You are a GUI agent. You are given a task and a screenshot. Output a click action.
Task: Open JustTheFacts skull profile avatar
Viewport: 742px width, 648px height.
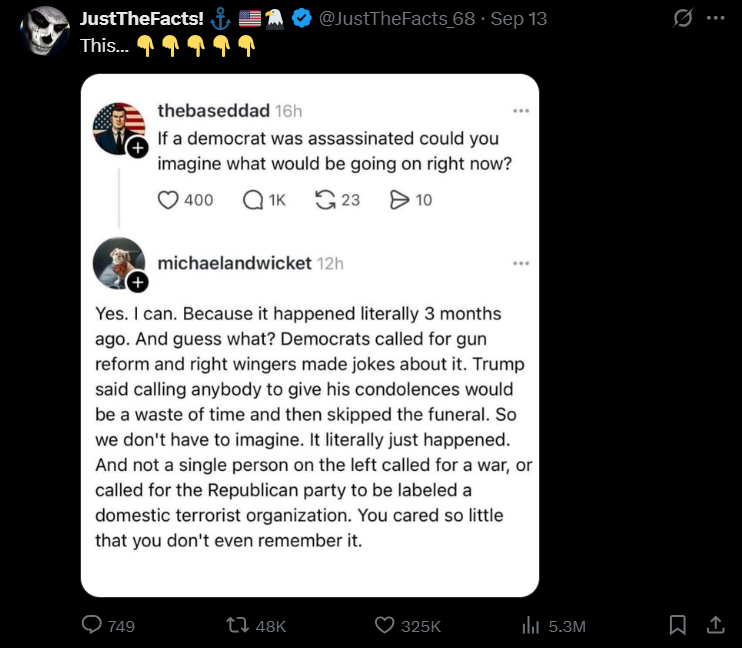pyautogui.click(x=45, y=31)
